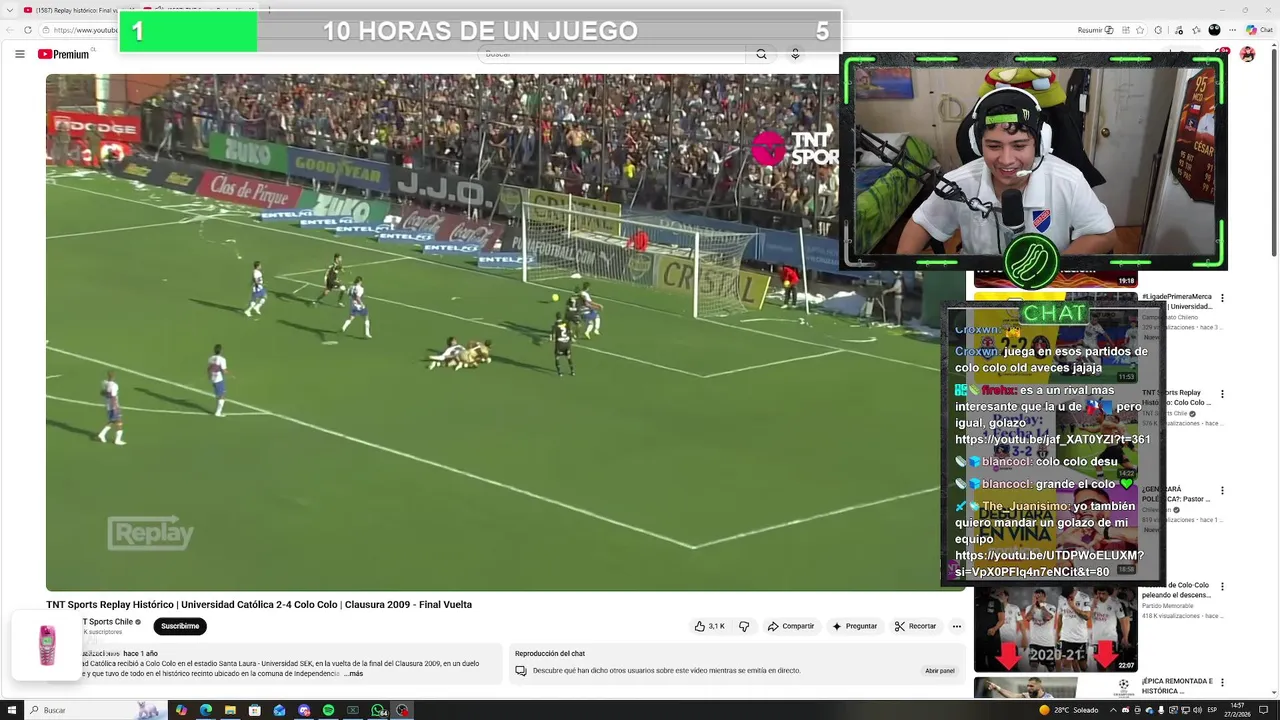Open the notification center icon

click(x=1264, y=710)
